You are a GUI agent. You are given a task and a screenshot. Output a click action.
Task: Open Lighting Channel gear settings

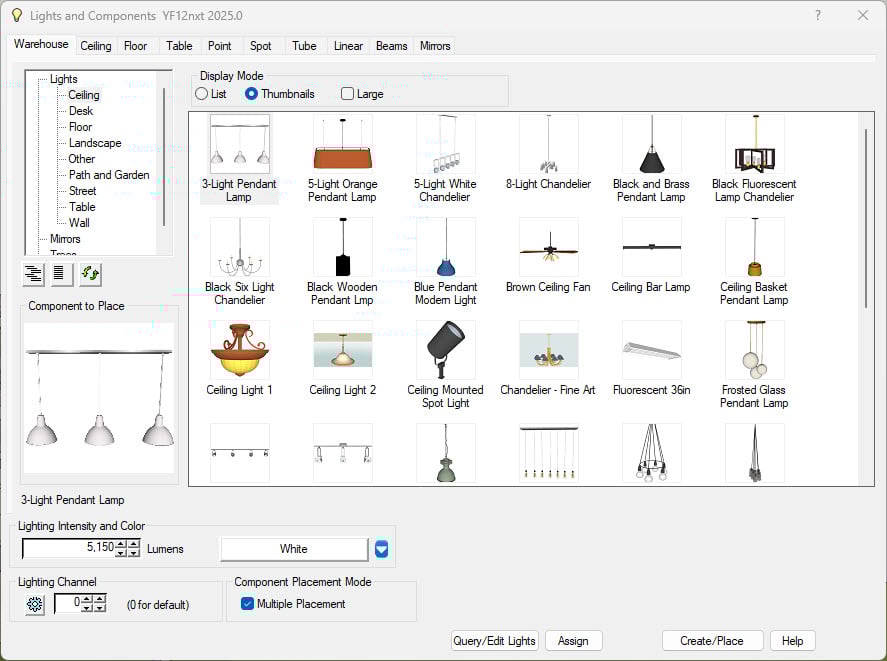[35, 604]
